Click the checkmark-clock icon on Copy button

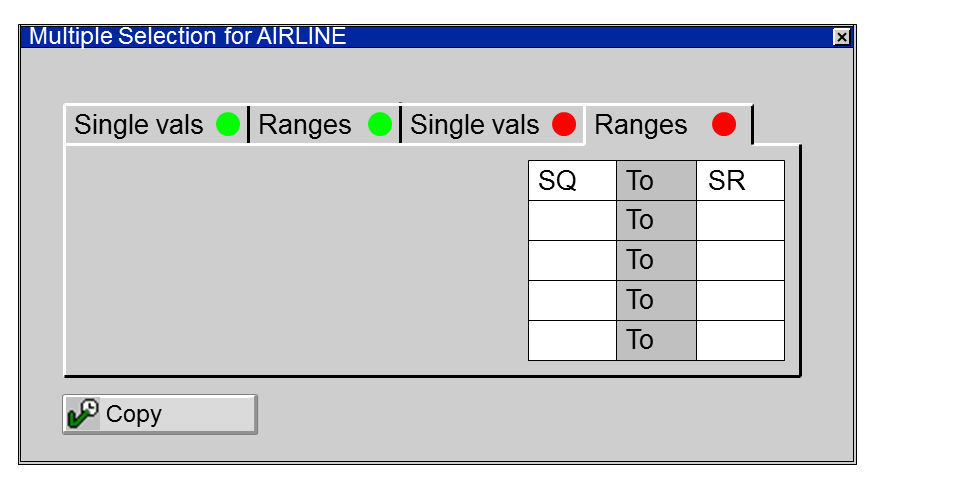[83, 414]
